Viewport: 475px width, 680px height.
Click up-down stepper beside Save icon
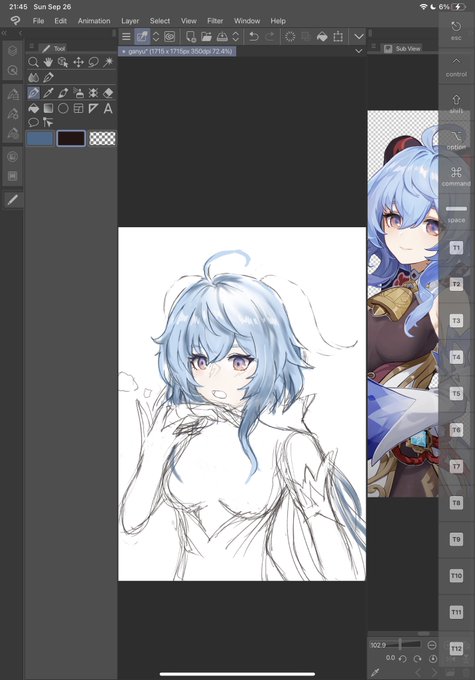(x=236, y=37)
